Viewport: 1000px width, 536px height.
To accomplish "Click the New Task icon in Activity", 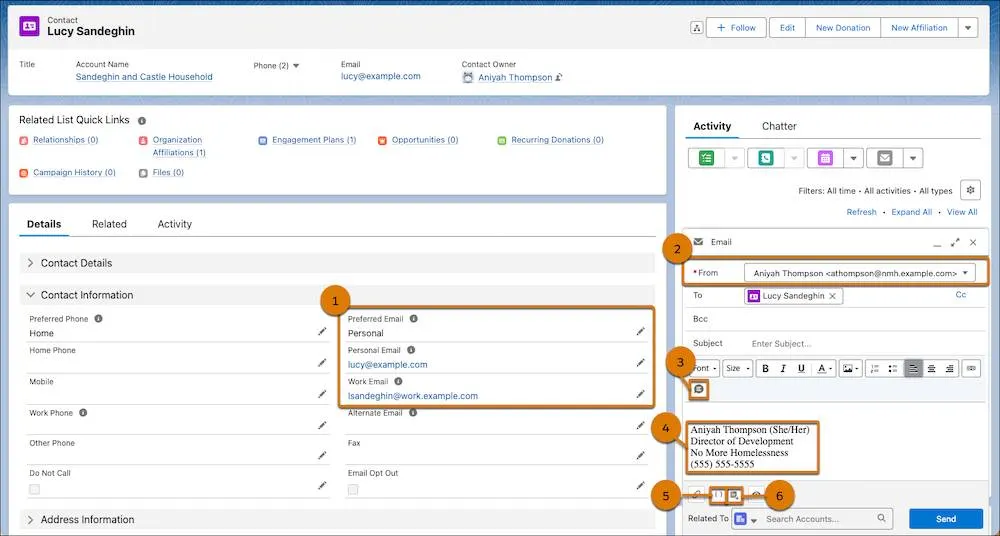I will coord(707,158).
